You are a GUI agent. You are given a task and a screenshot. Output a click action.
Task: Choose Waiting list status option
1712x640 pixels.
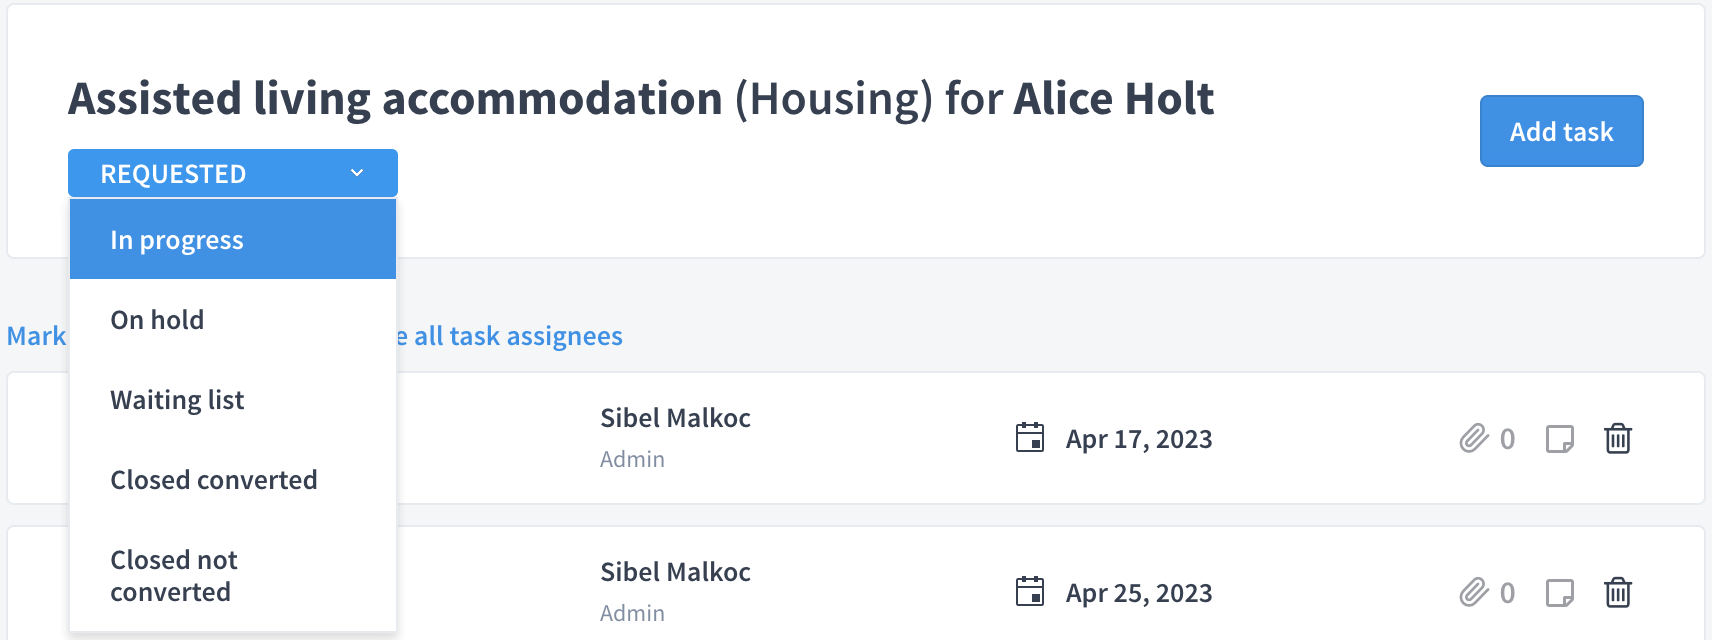point(233,399)
